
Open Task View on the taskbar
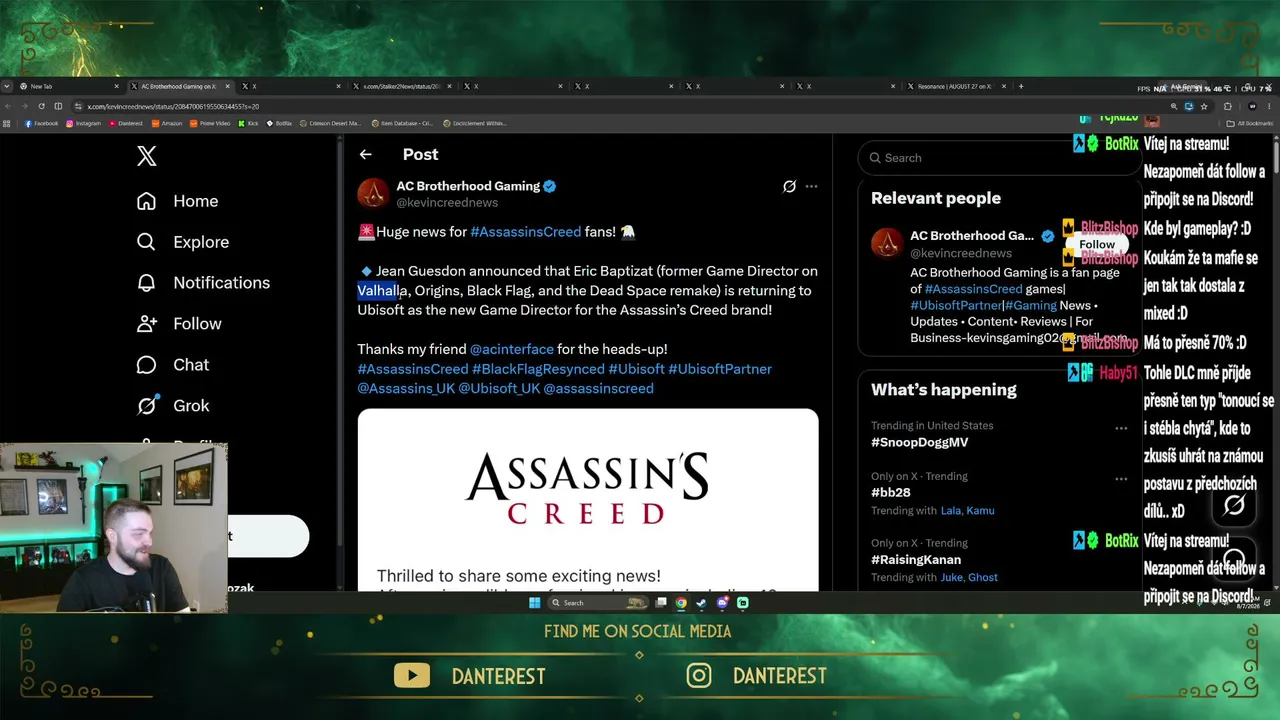[x=661, y=603]
